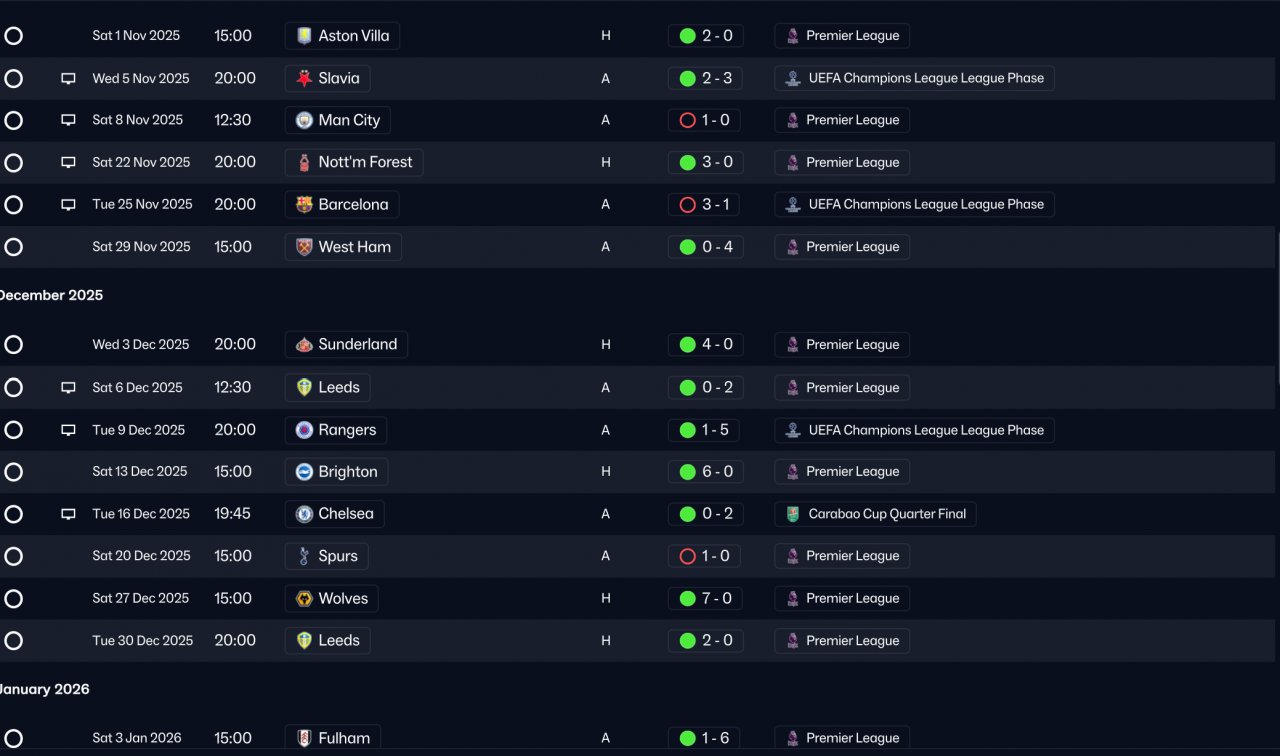Image resolution: width=1280 pixels, height=756 pixels.
Task: Click the TV icon on the Chelsea fixture row
Action: tap(68, 514)
